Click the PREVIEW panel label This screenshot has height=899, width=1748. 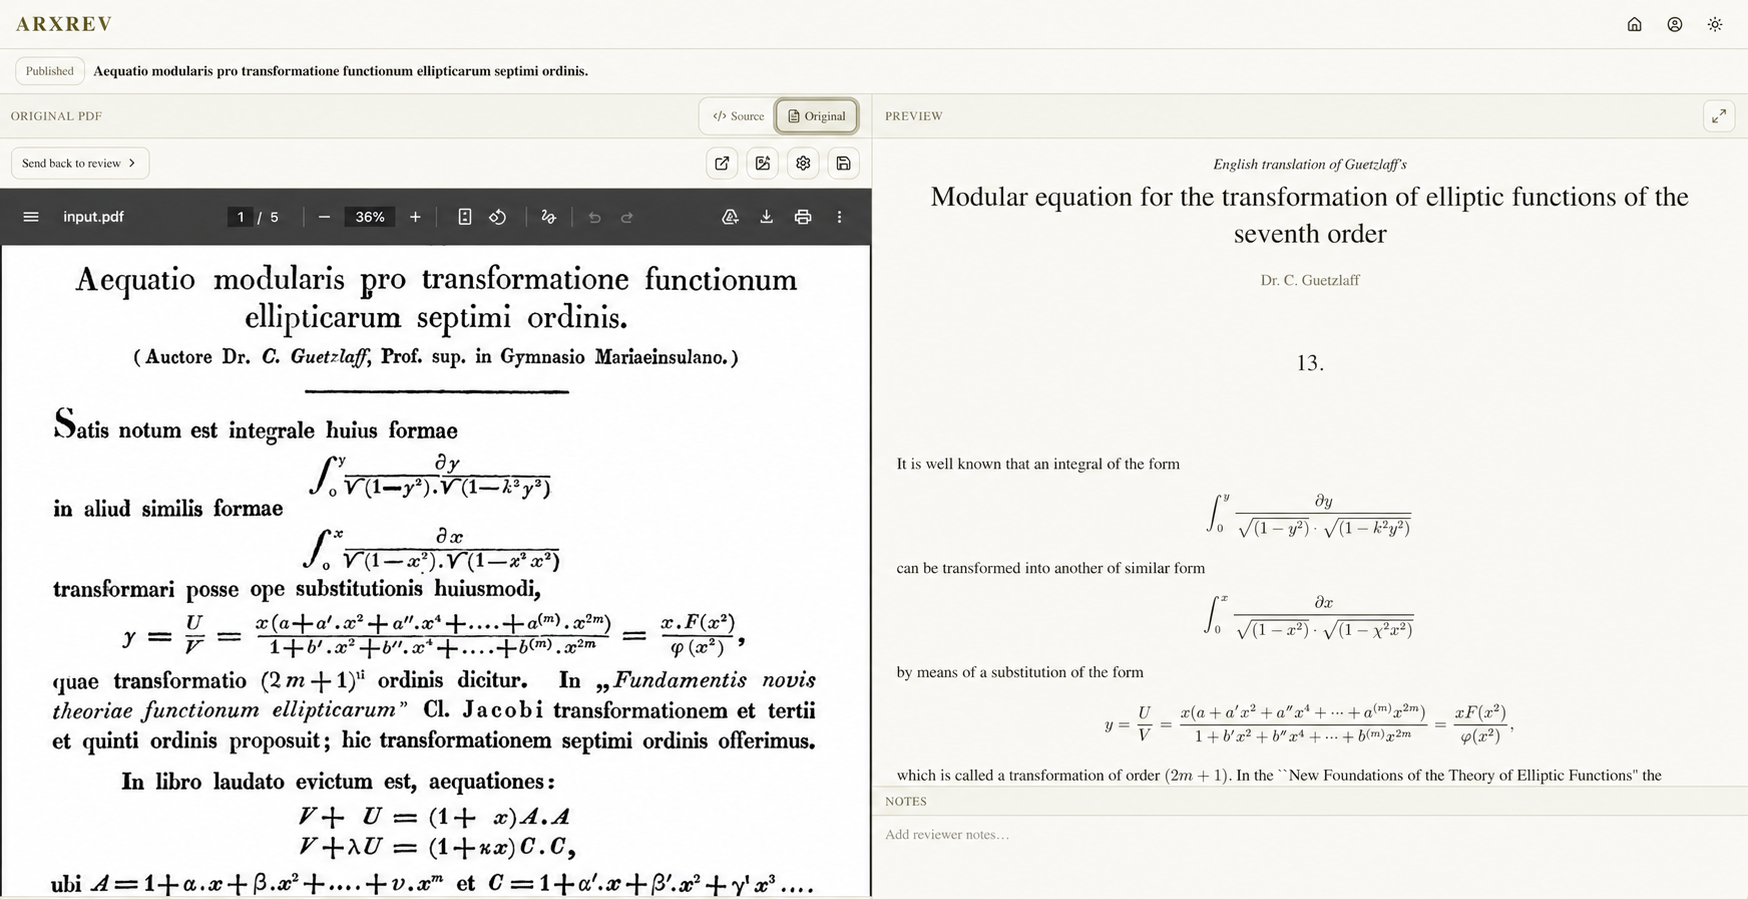pyautogui.click(x=913, y=116)
